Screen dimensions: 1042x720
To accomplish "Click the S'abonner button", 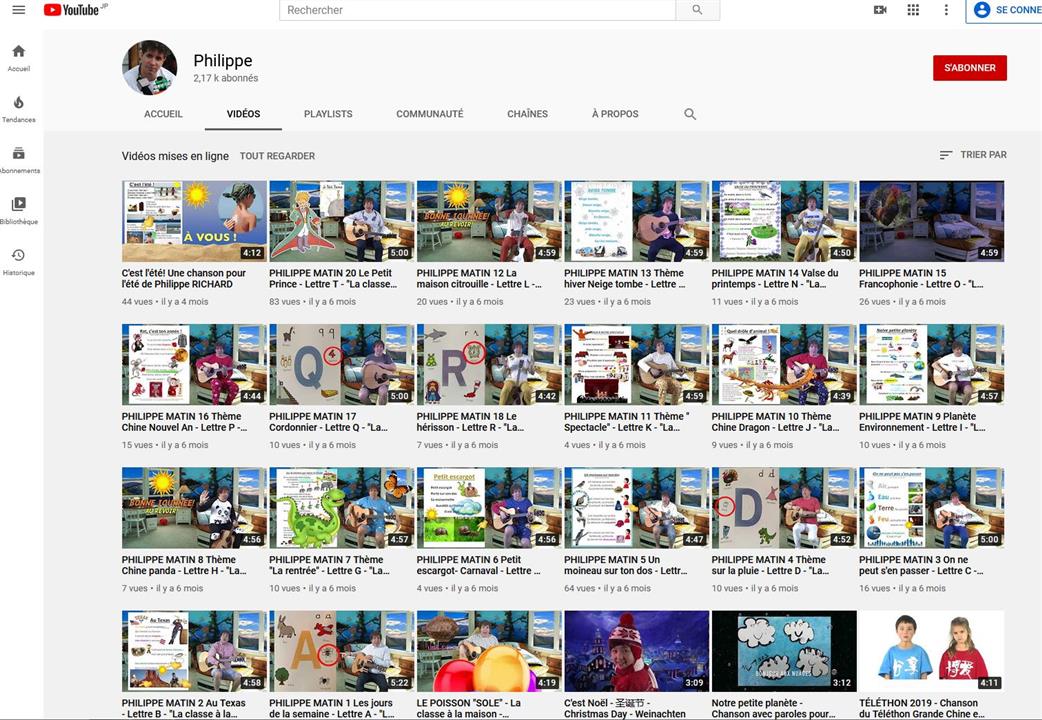I will [x=969, y=68].
